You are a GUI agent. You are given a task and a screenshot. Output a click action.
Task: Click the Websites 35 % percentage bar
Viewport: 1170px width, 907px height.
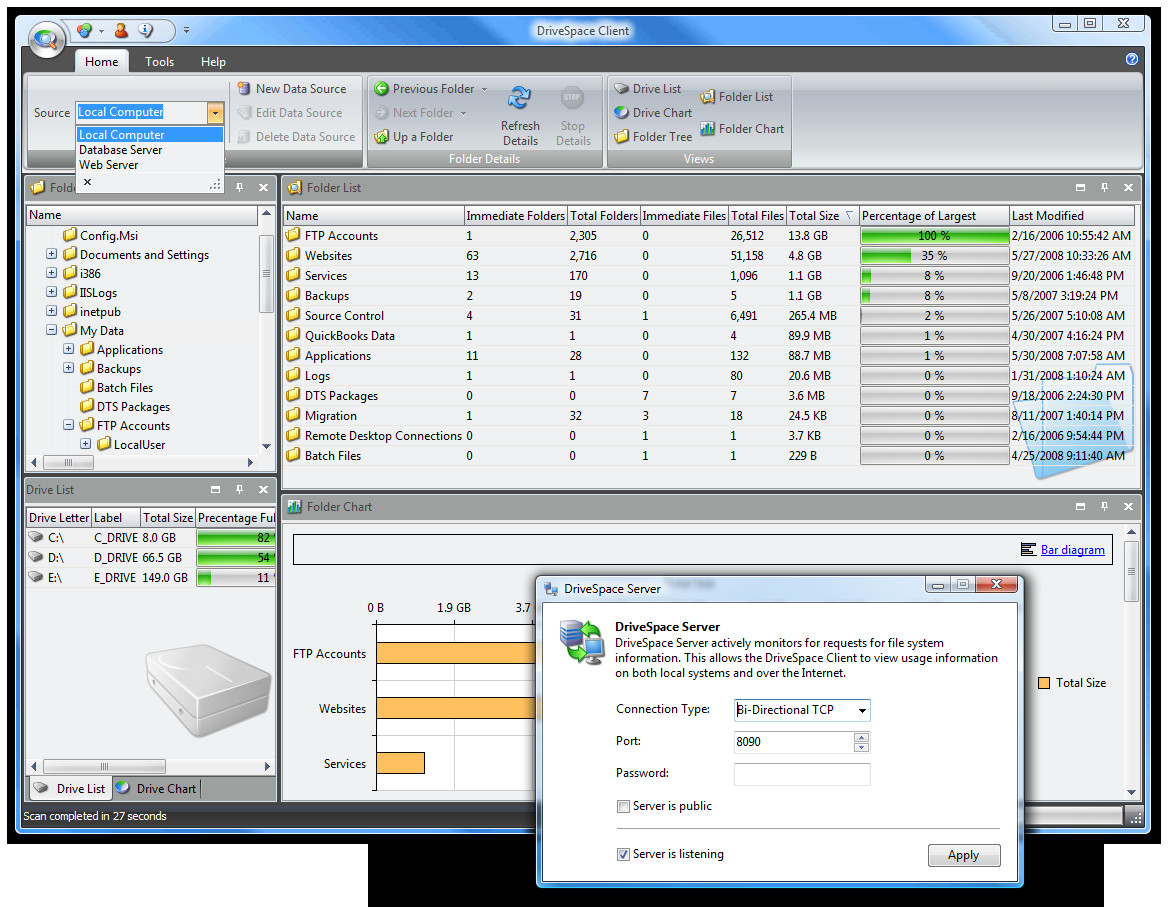point(934,256)
